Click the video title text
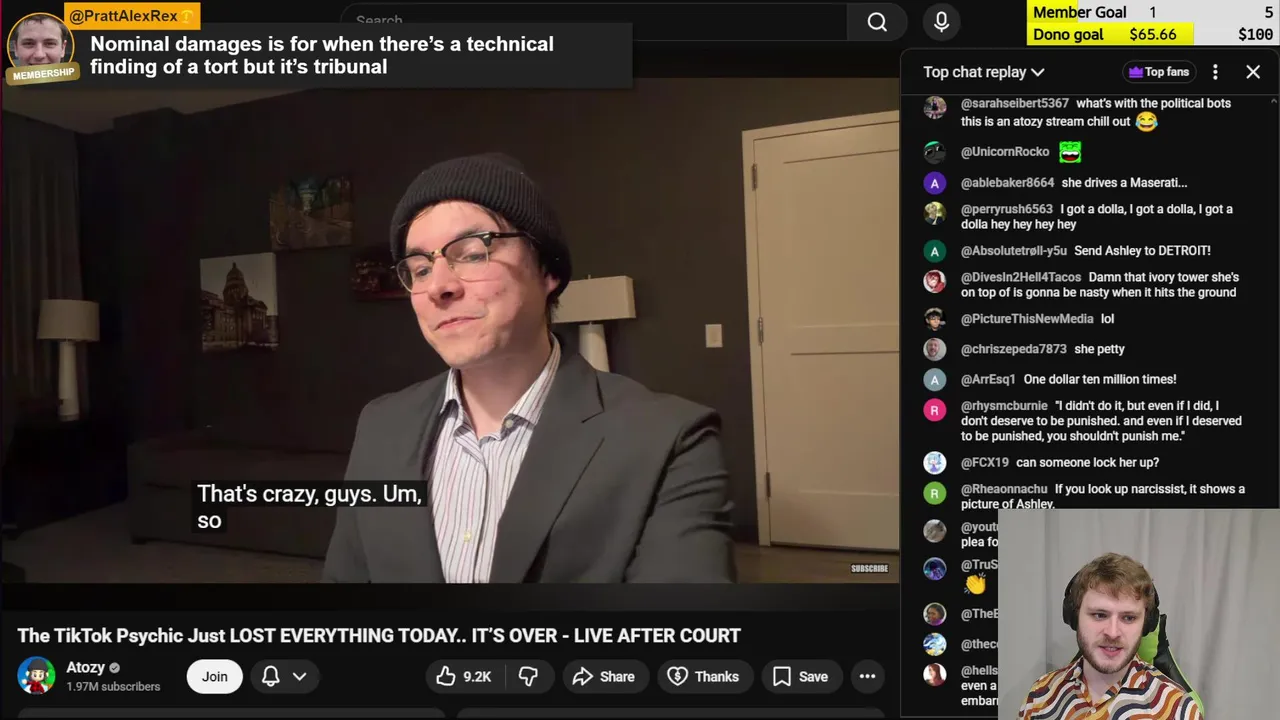The height and width of the screenshot is (720, 1280). (379, 636)
